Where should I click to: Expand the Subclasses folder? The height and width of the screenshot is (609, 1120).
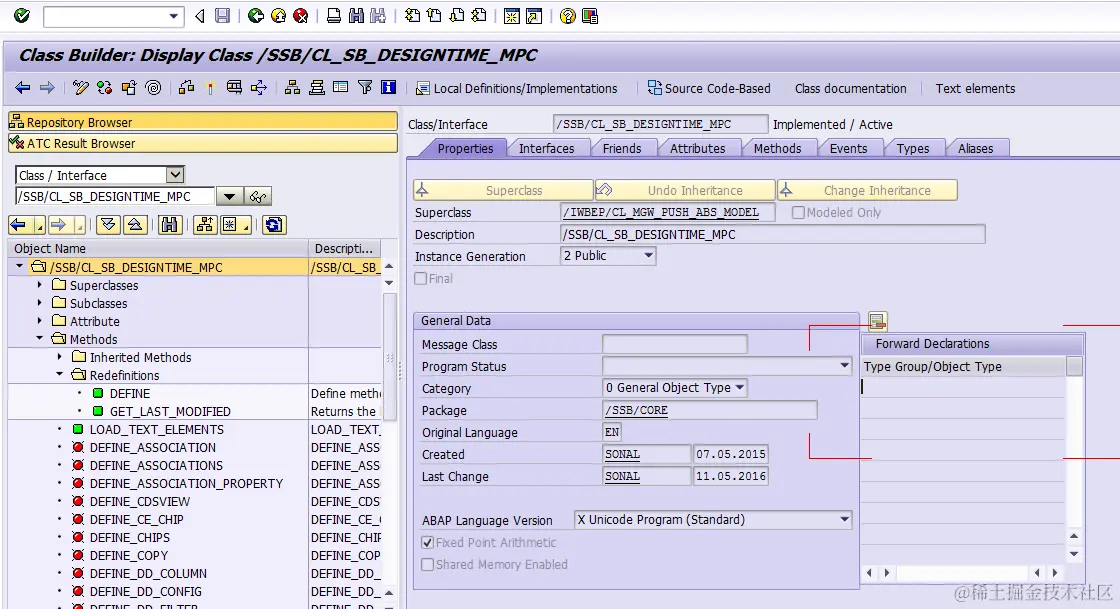(x=40, y=303)
